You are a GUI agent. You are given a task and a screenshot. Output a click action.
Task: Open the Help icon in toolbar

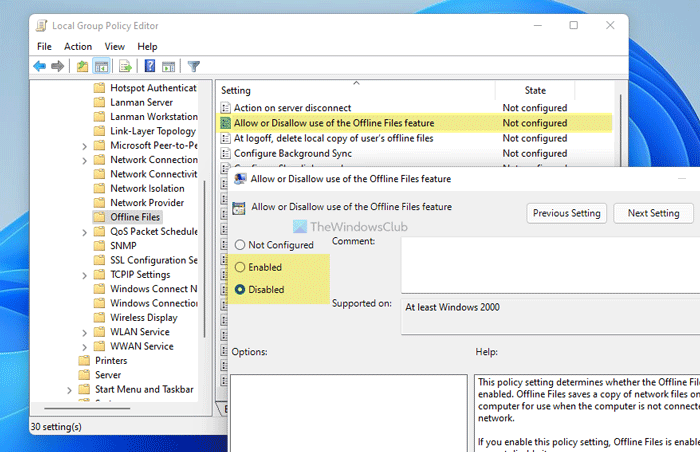pos(149,67)
